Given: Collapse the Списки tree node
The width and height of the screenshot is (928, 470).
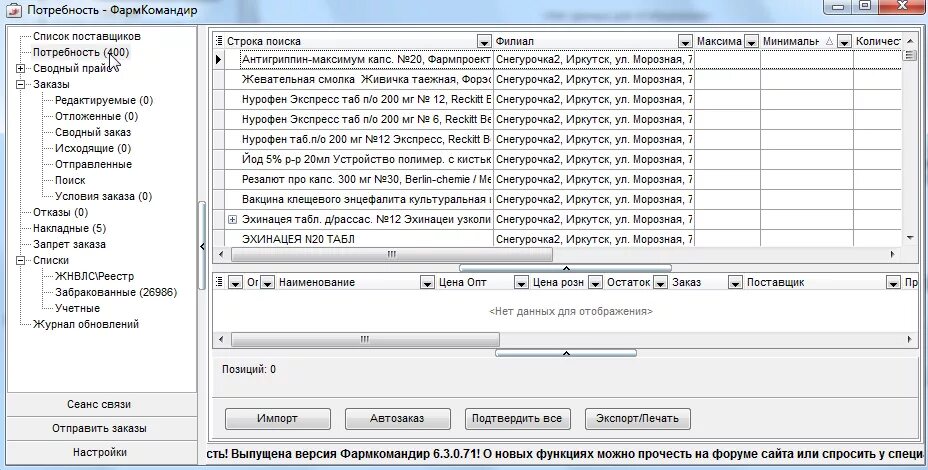Looking at the screenshot, I should [21, 260].
